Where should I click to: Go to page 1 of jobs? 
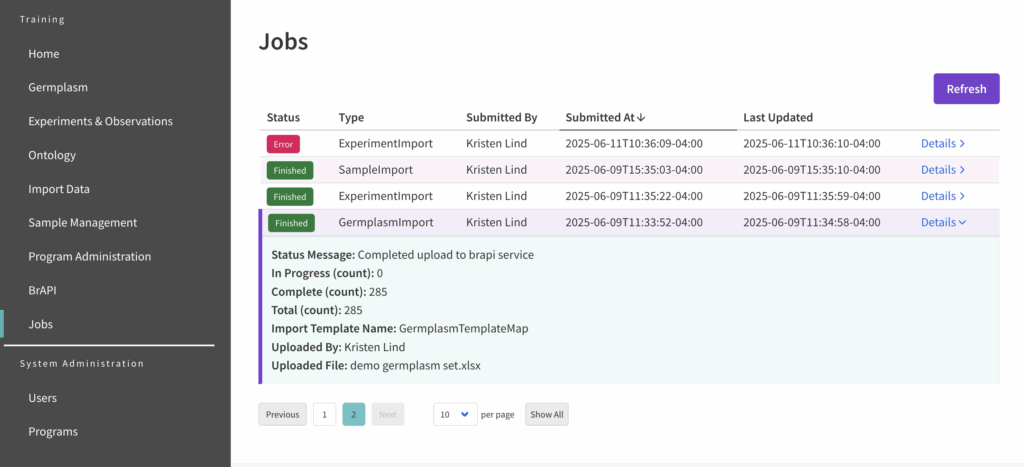(324, 414)
